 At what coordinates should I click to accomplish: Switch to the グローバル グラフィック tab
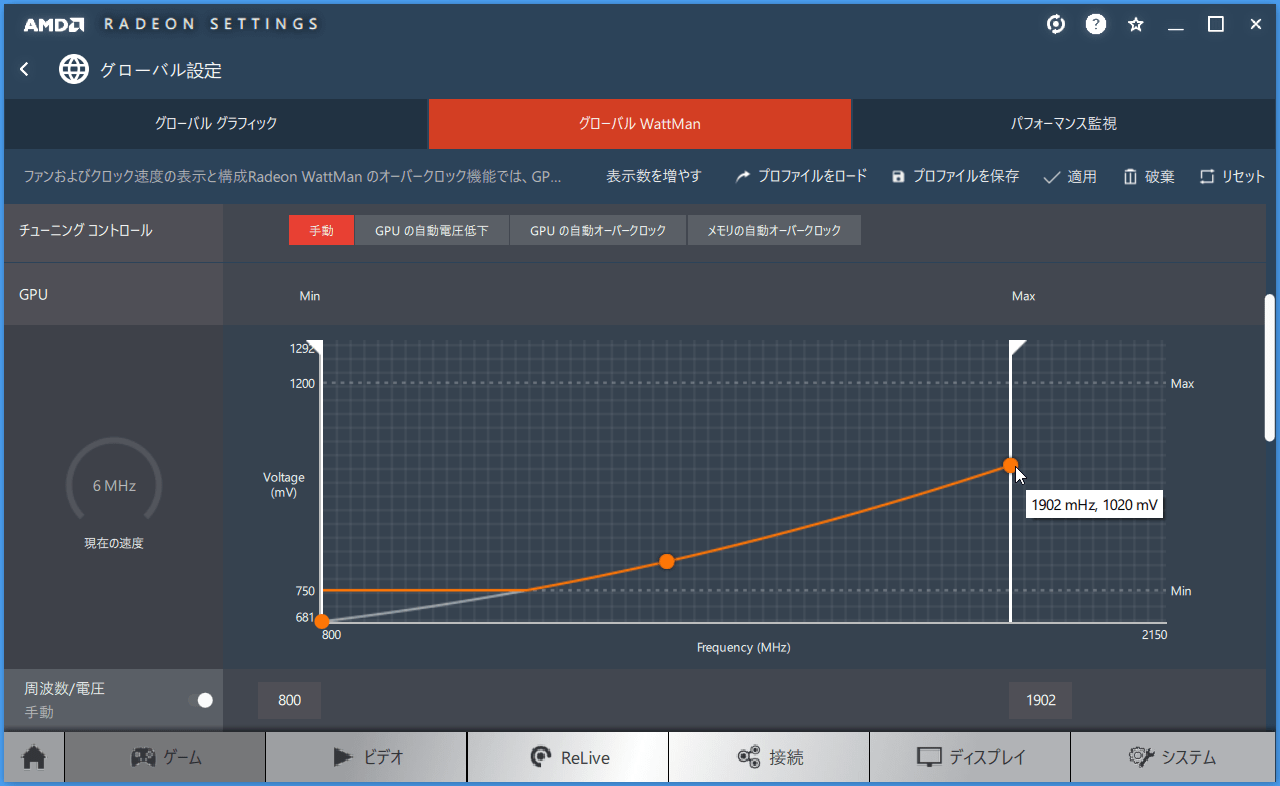pyautogui.click(x=216, y=124)
